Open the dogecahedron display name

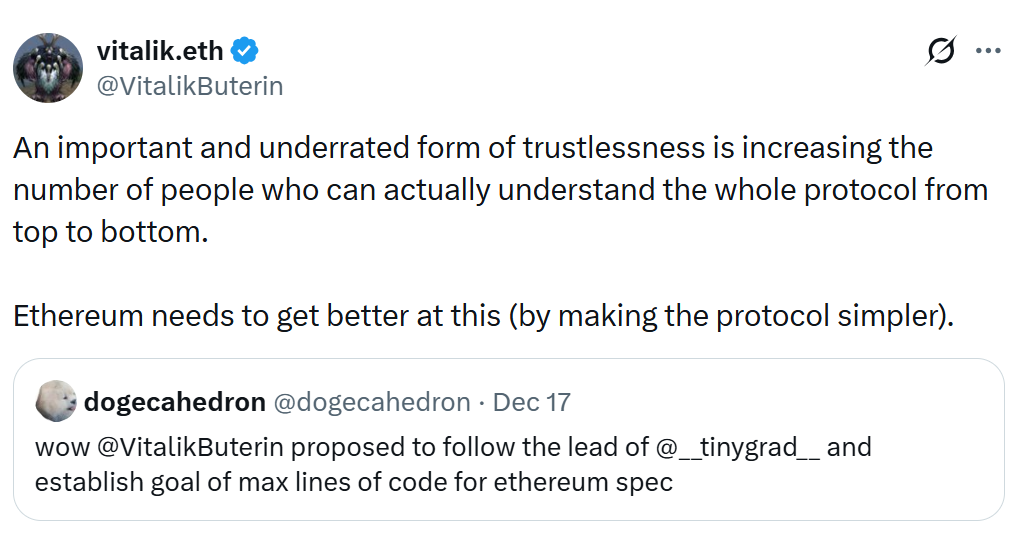click(175, 402)
